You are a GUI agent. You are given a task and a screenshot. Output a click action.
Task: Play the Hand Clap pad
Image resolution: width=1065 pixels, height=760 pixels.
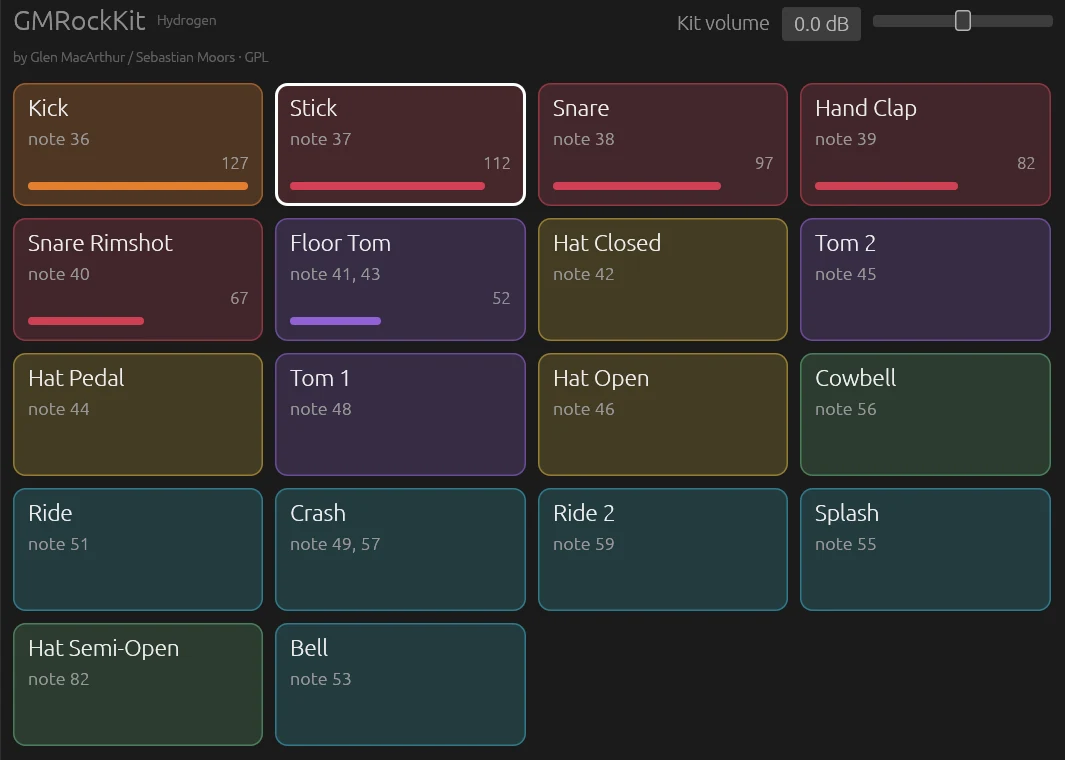[x=925, y=144]
